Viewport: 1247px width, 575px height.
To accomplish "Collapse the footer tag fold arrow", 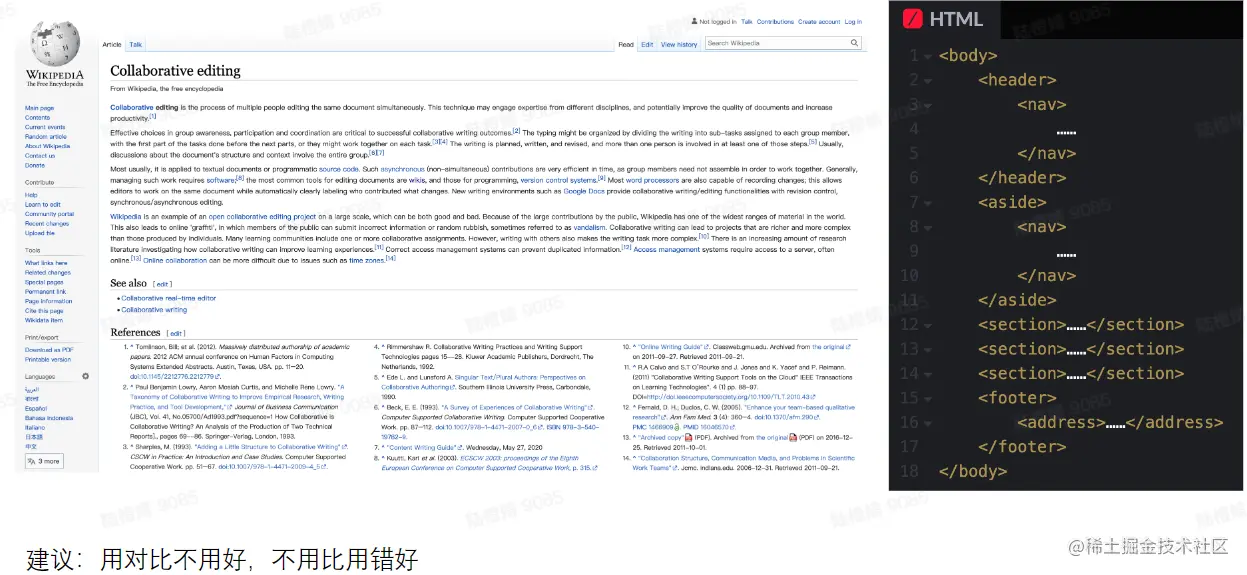I will [x=929, y=398].
